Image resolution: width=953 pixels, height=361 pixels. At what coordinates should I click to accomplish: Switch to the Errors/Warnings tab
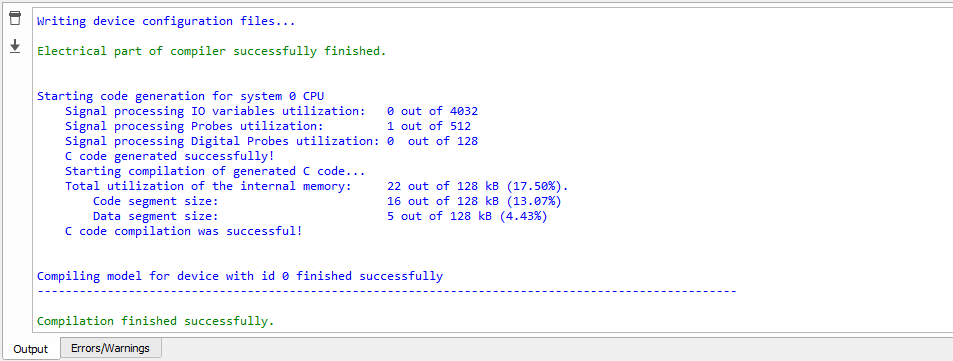[x=111, y=348]
